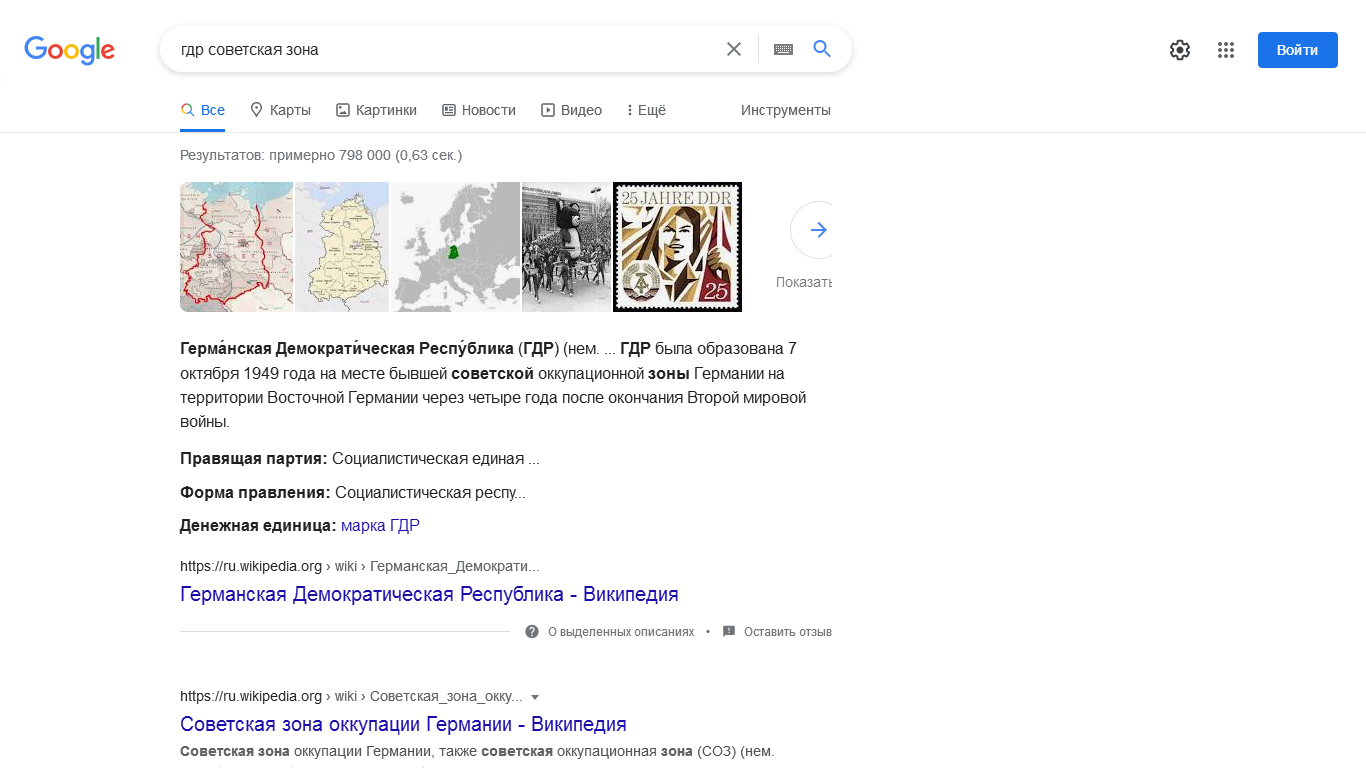1366x768 pixels.
Task: Click the 25 Jahre DDR stamp thumbnail
Action: [677, 247]
